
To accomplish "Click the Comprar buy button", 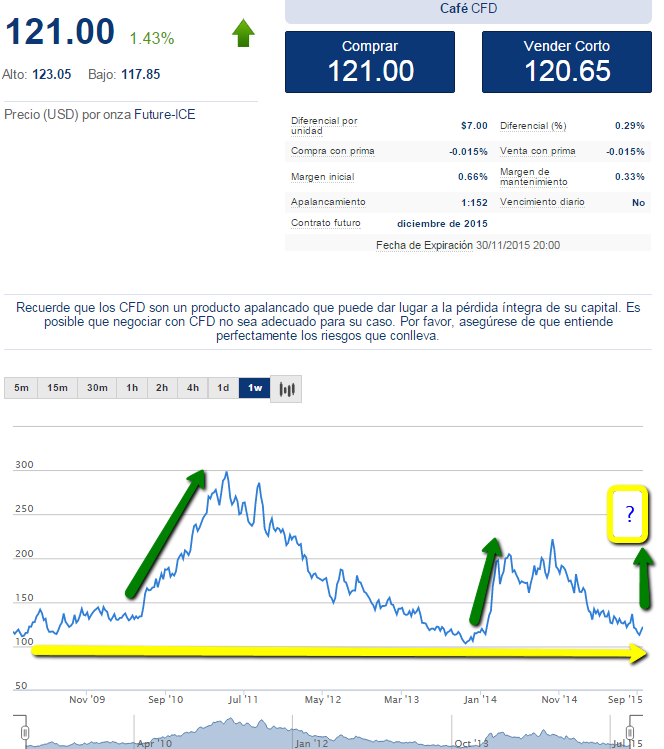I will [370, 61].
